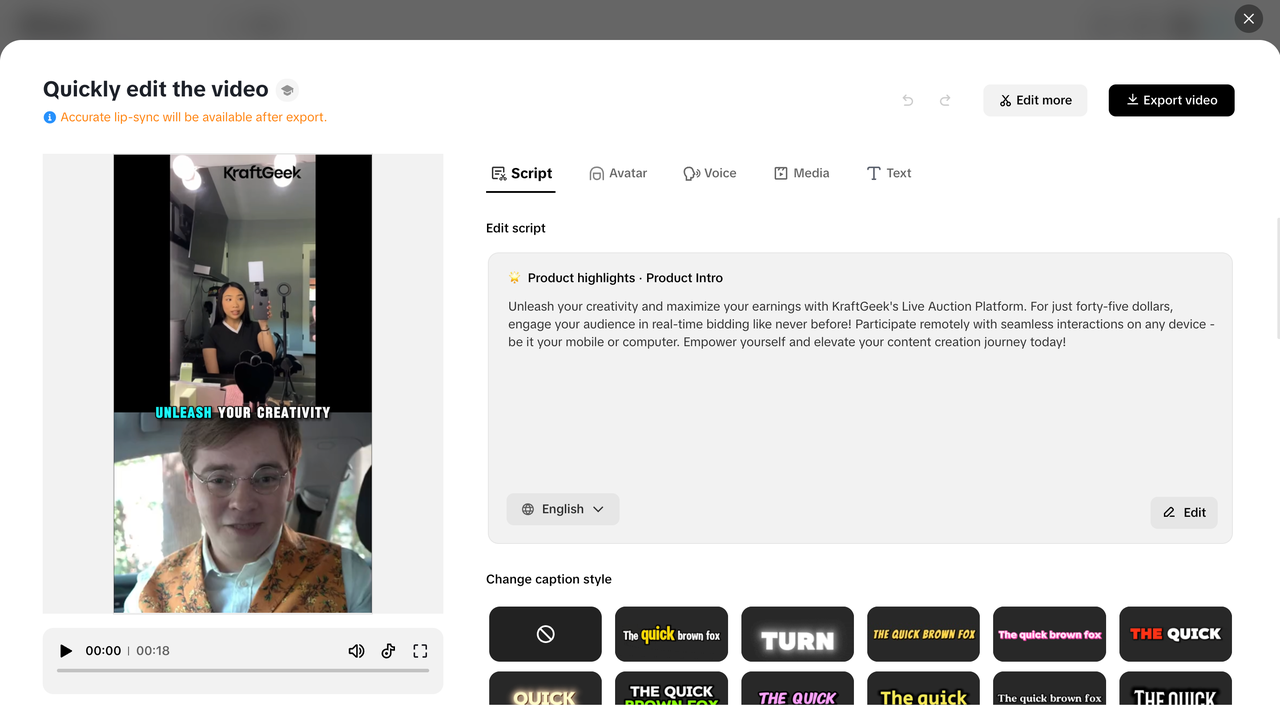Click the Edit more button
Image resolution: width=1280 pixels, height=711 pixels.
click(1035, 100)
